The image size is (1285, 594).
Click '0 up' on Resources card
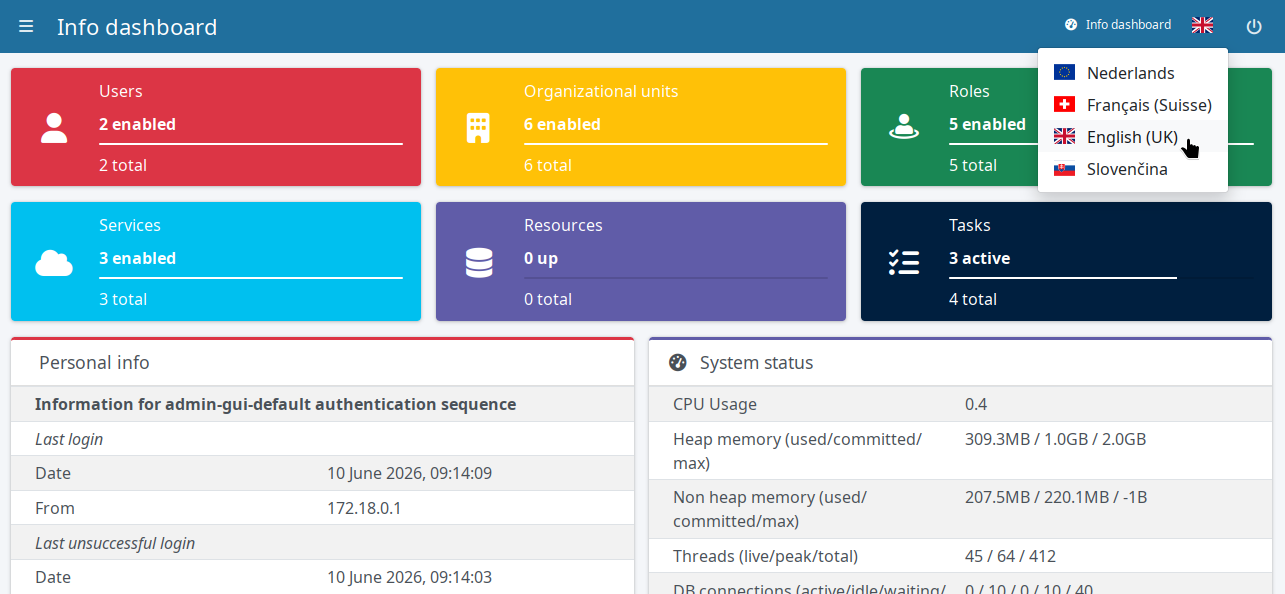[x=541, y=258]
